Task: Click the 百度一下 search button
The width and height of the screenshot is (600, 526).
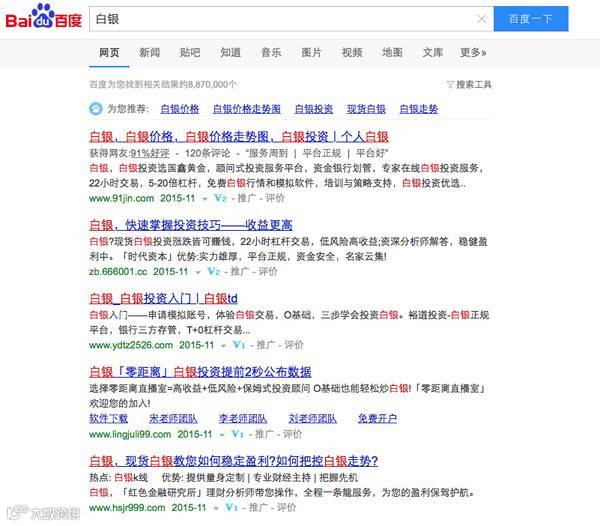Action: pos(531,19)
